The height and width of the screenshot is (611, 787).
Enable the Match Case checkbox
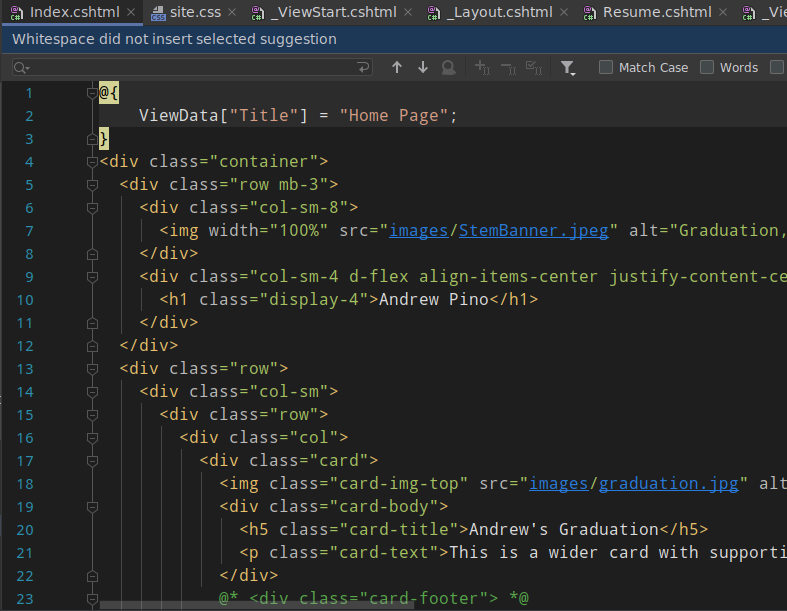[606, 67]
